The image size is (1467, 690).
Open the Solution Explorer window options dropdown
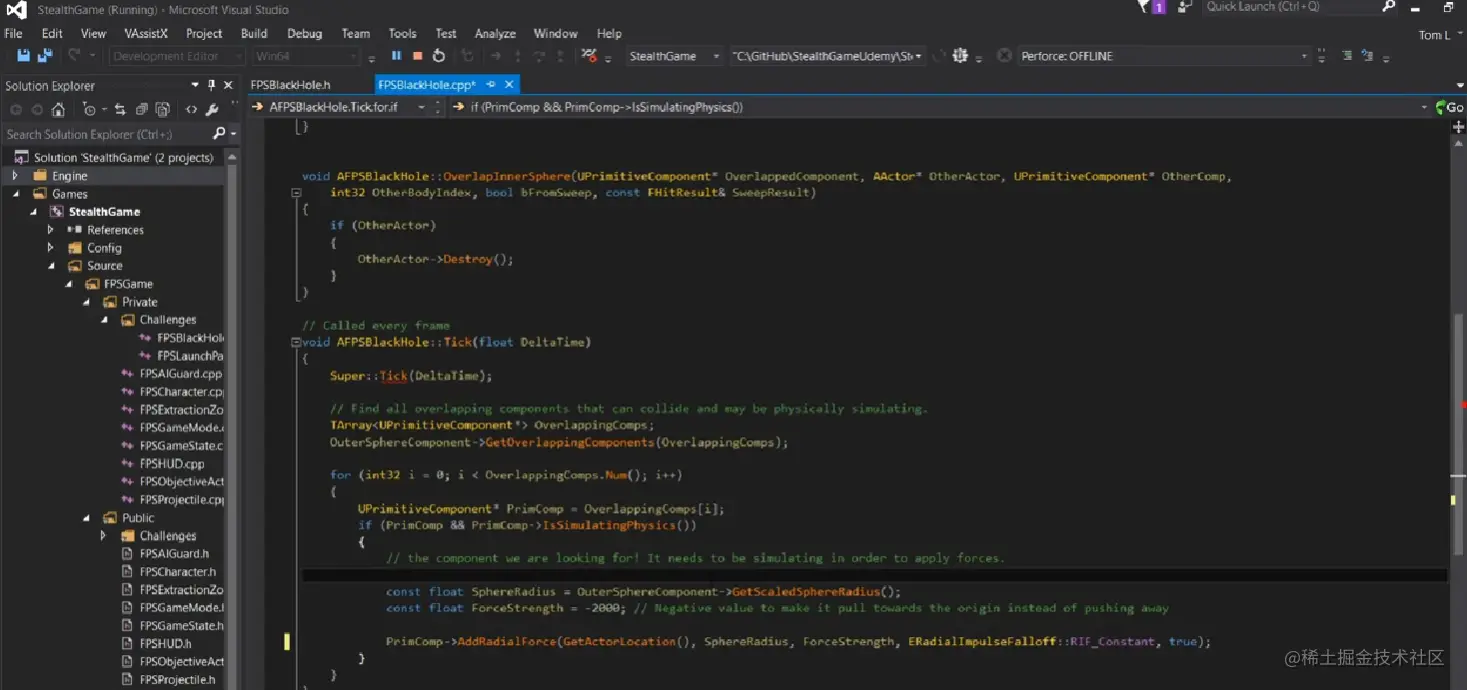[194, 85]
